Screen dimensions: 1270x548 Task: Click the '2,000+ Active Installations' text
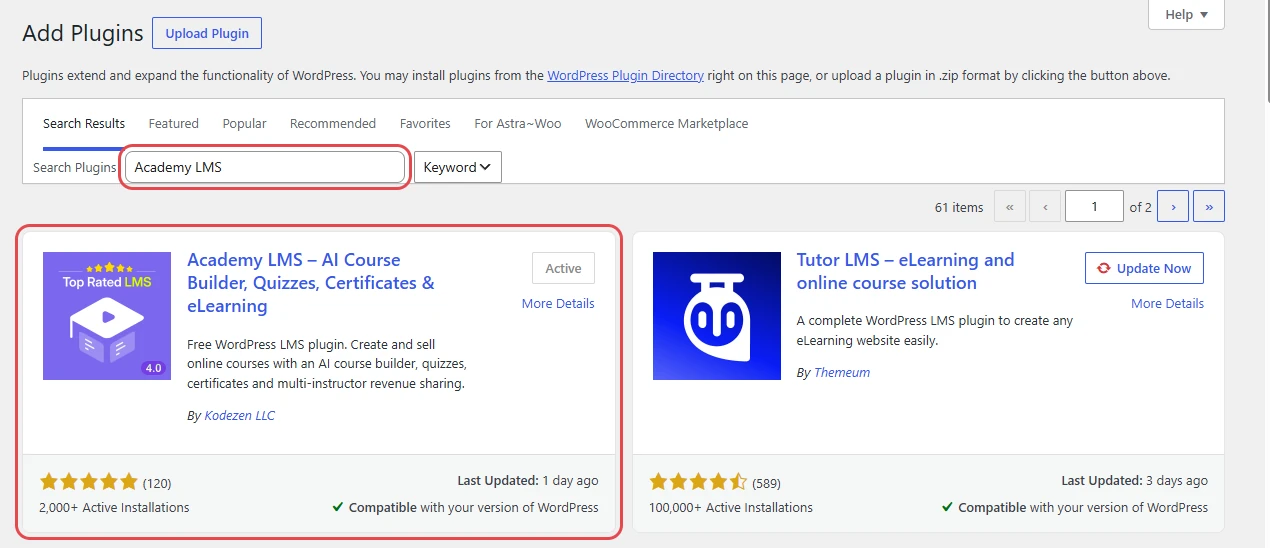pyautogui.click(x=114, y=507)
